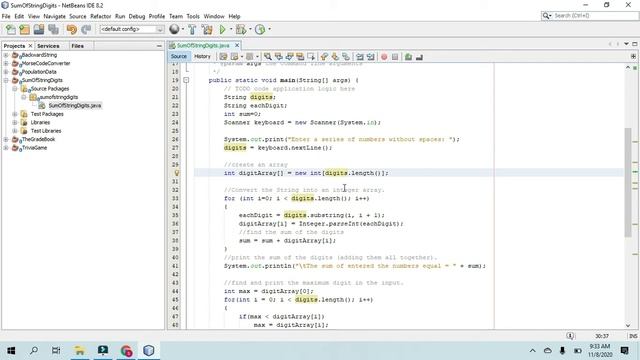This screenshot has height=360, width=640.
Task: Select the TriviaGame project
Action: 35,148
